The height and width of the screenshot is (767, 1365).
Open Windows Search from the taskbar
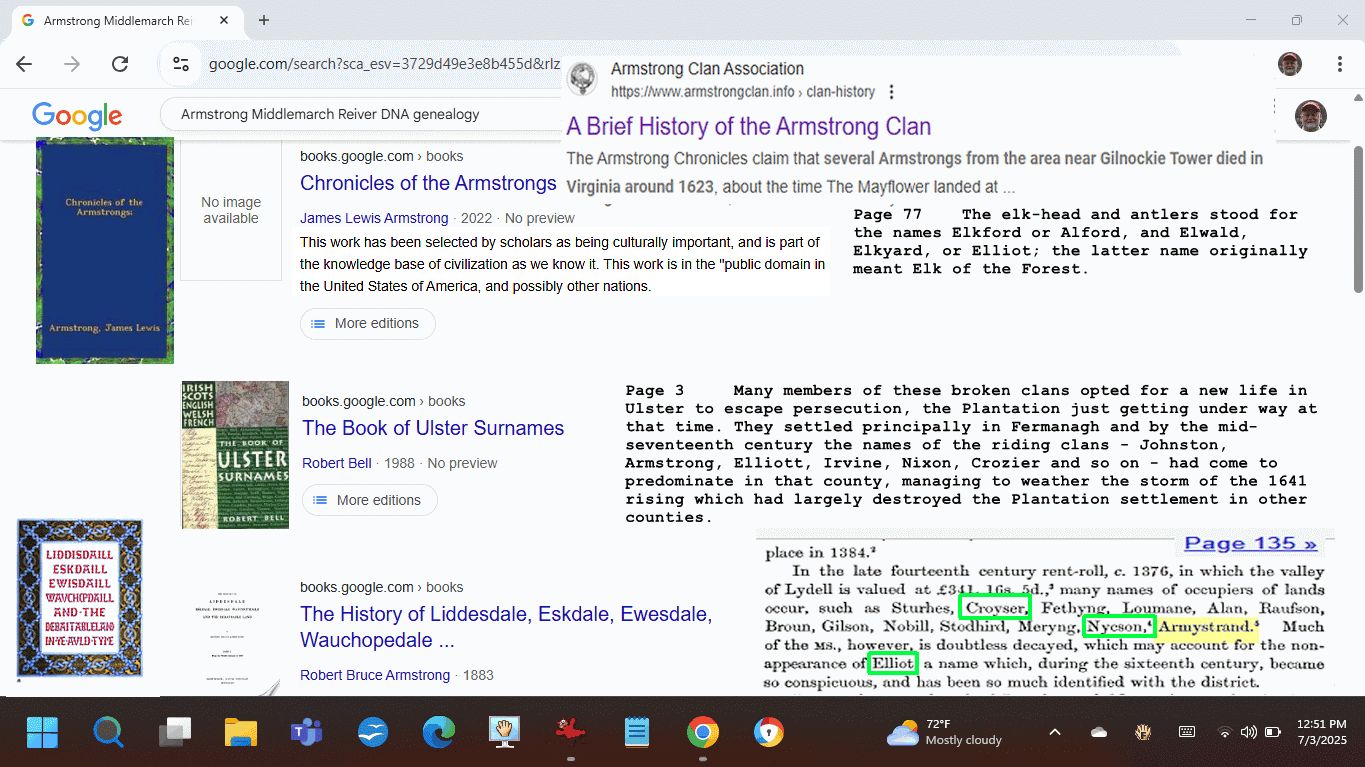point(108,733)
